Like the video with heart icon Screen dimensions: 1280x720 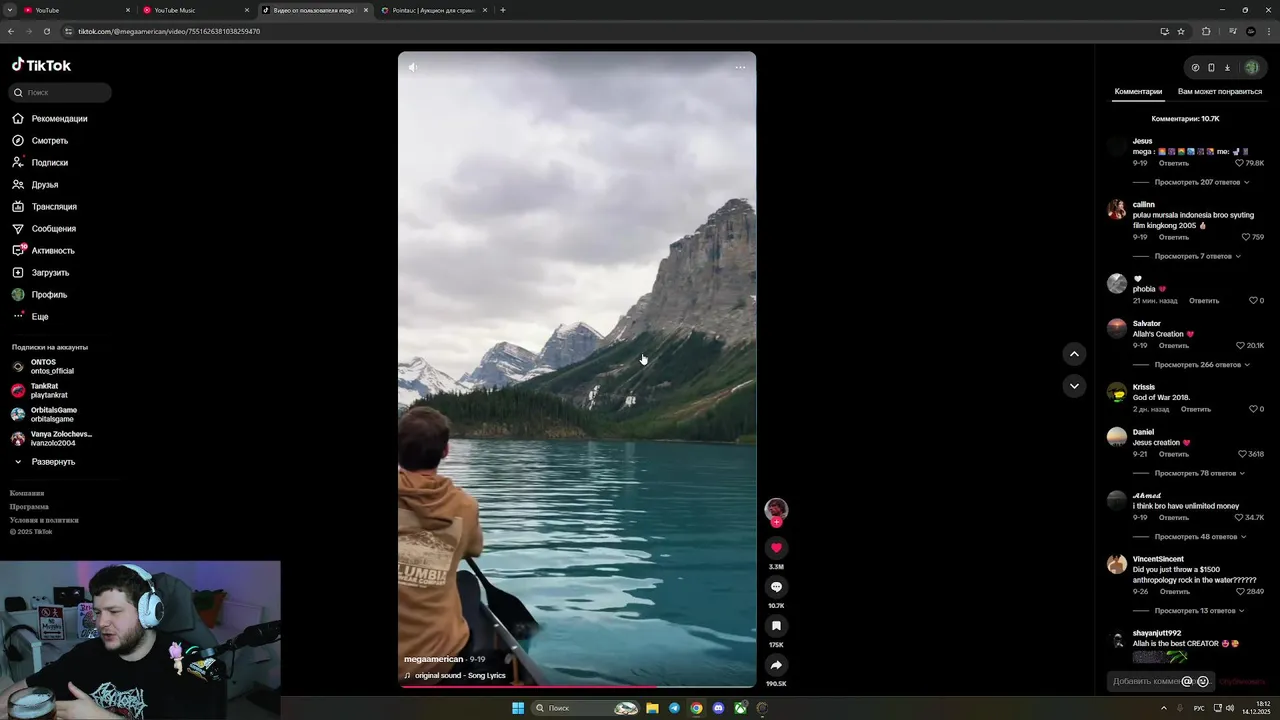776,547
